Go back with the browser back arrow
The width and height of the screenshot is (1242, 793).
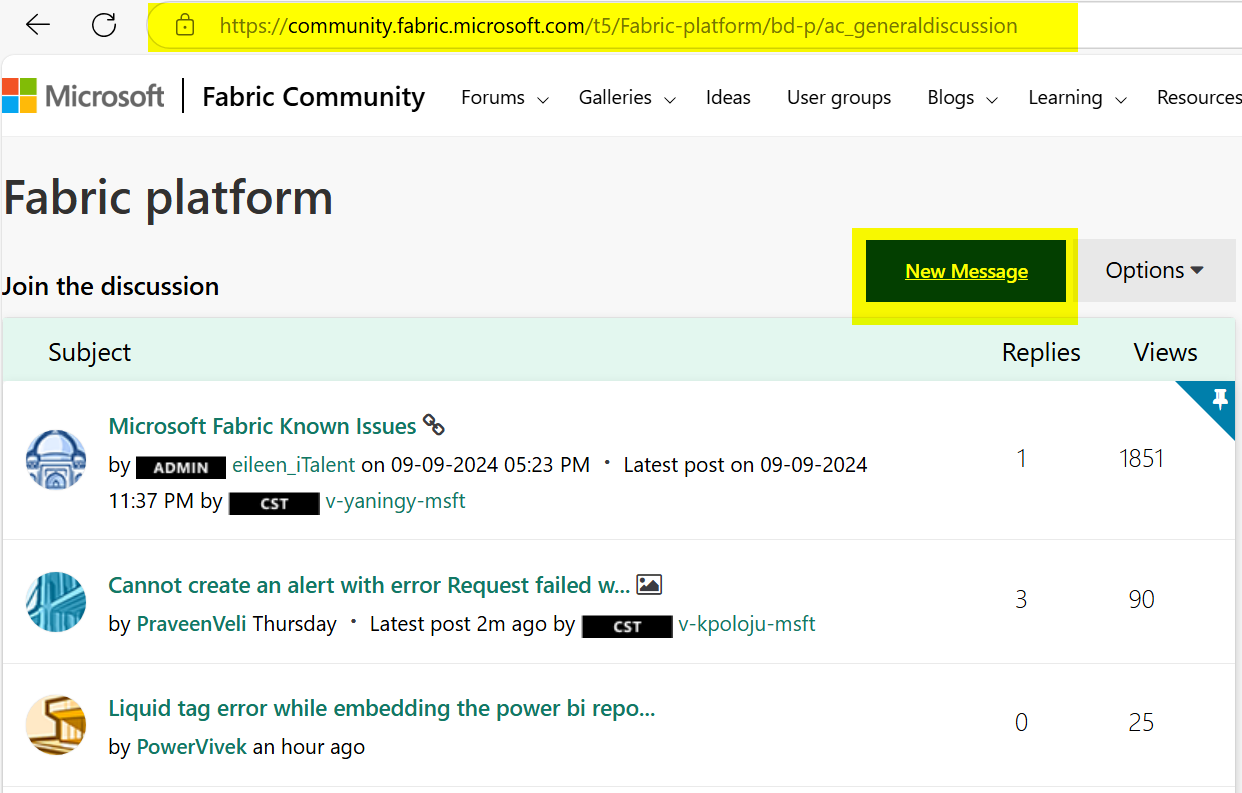click(38, 25)
